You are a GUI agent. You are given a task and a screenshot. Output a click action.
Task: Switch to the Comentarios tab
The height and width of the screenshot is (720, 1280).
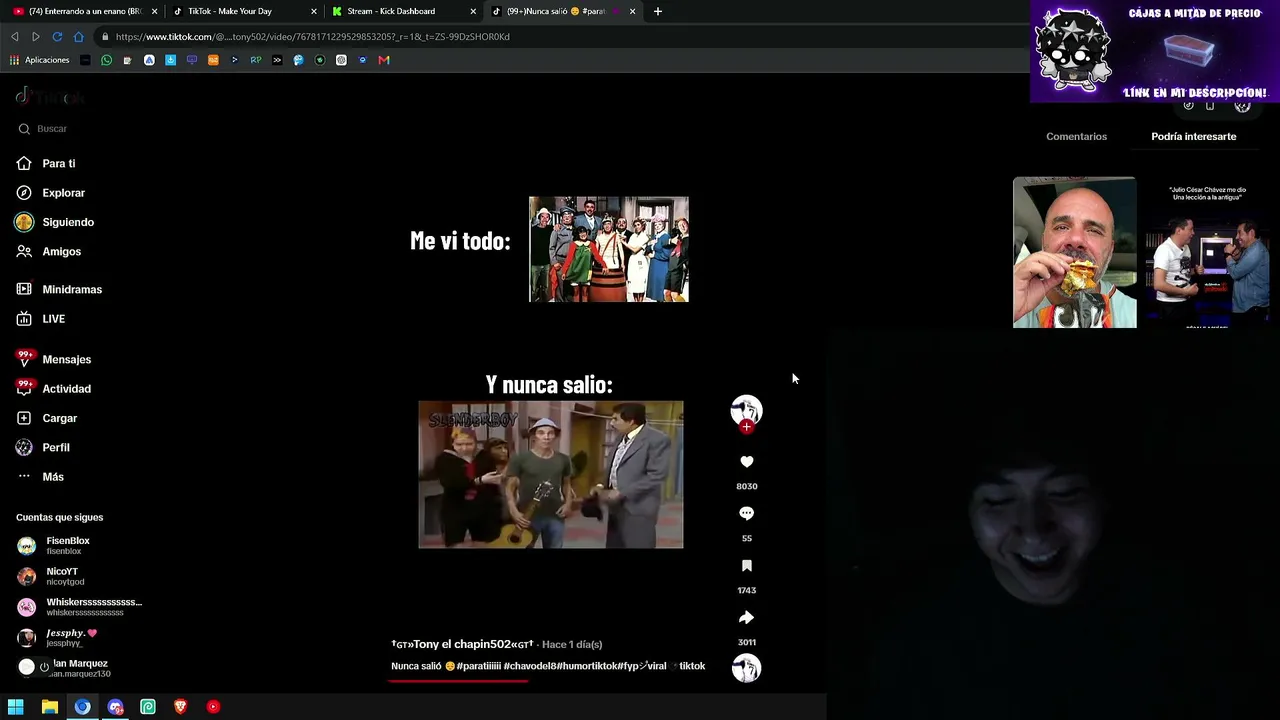(x=1076, y=136)
